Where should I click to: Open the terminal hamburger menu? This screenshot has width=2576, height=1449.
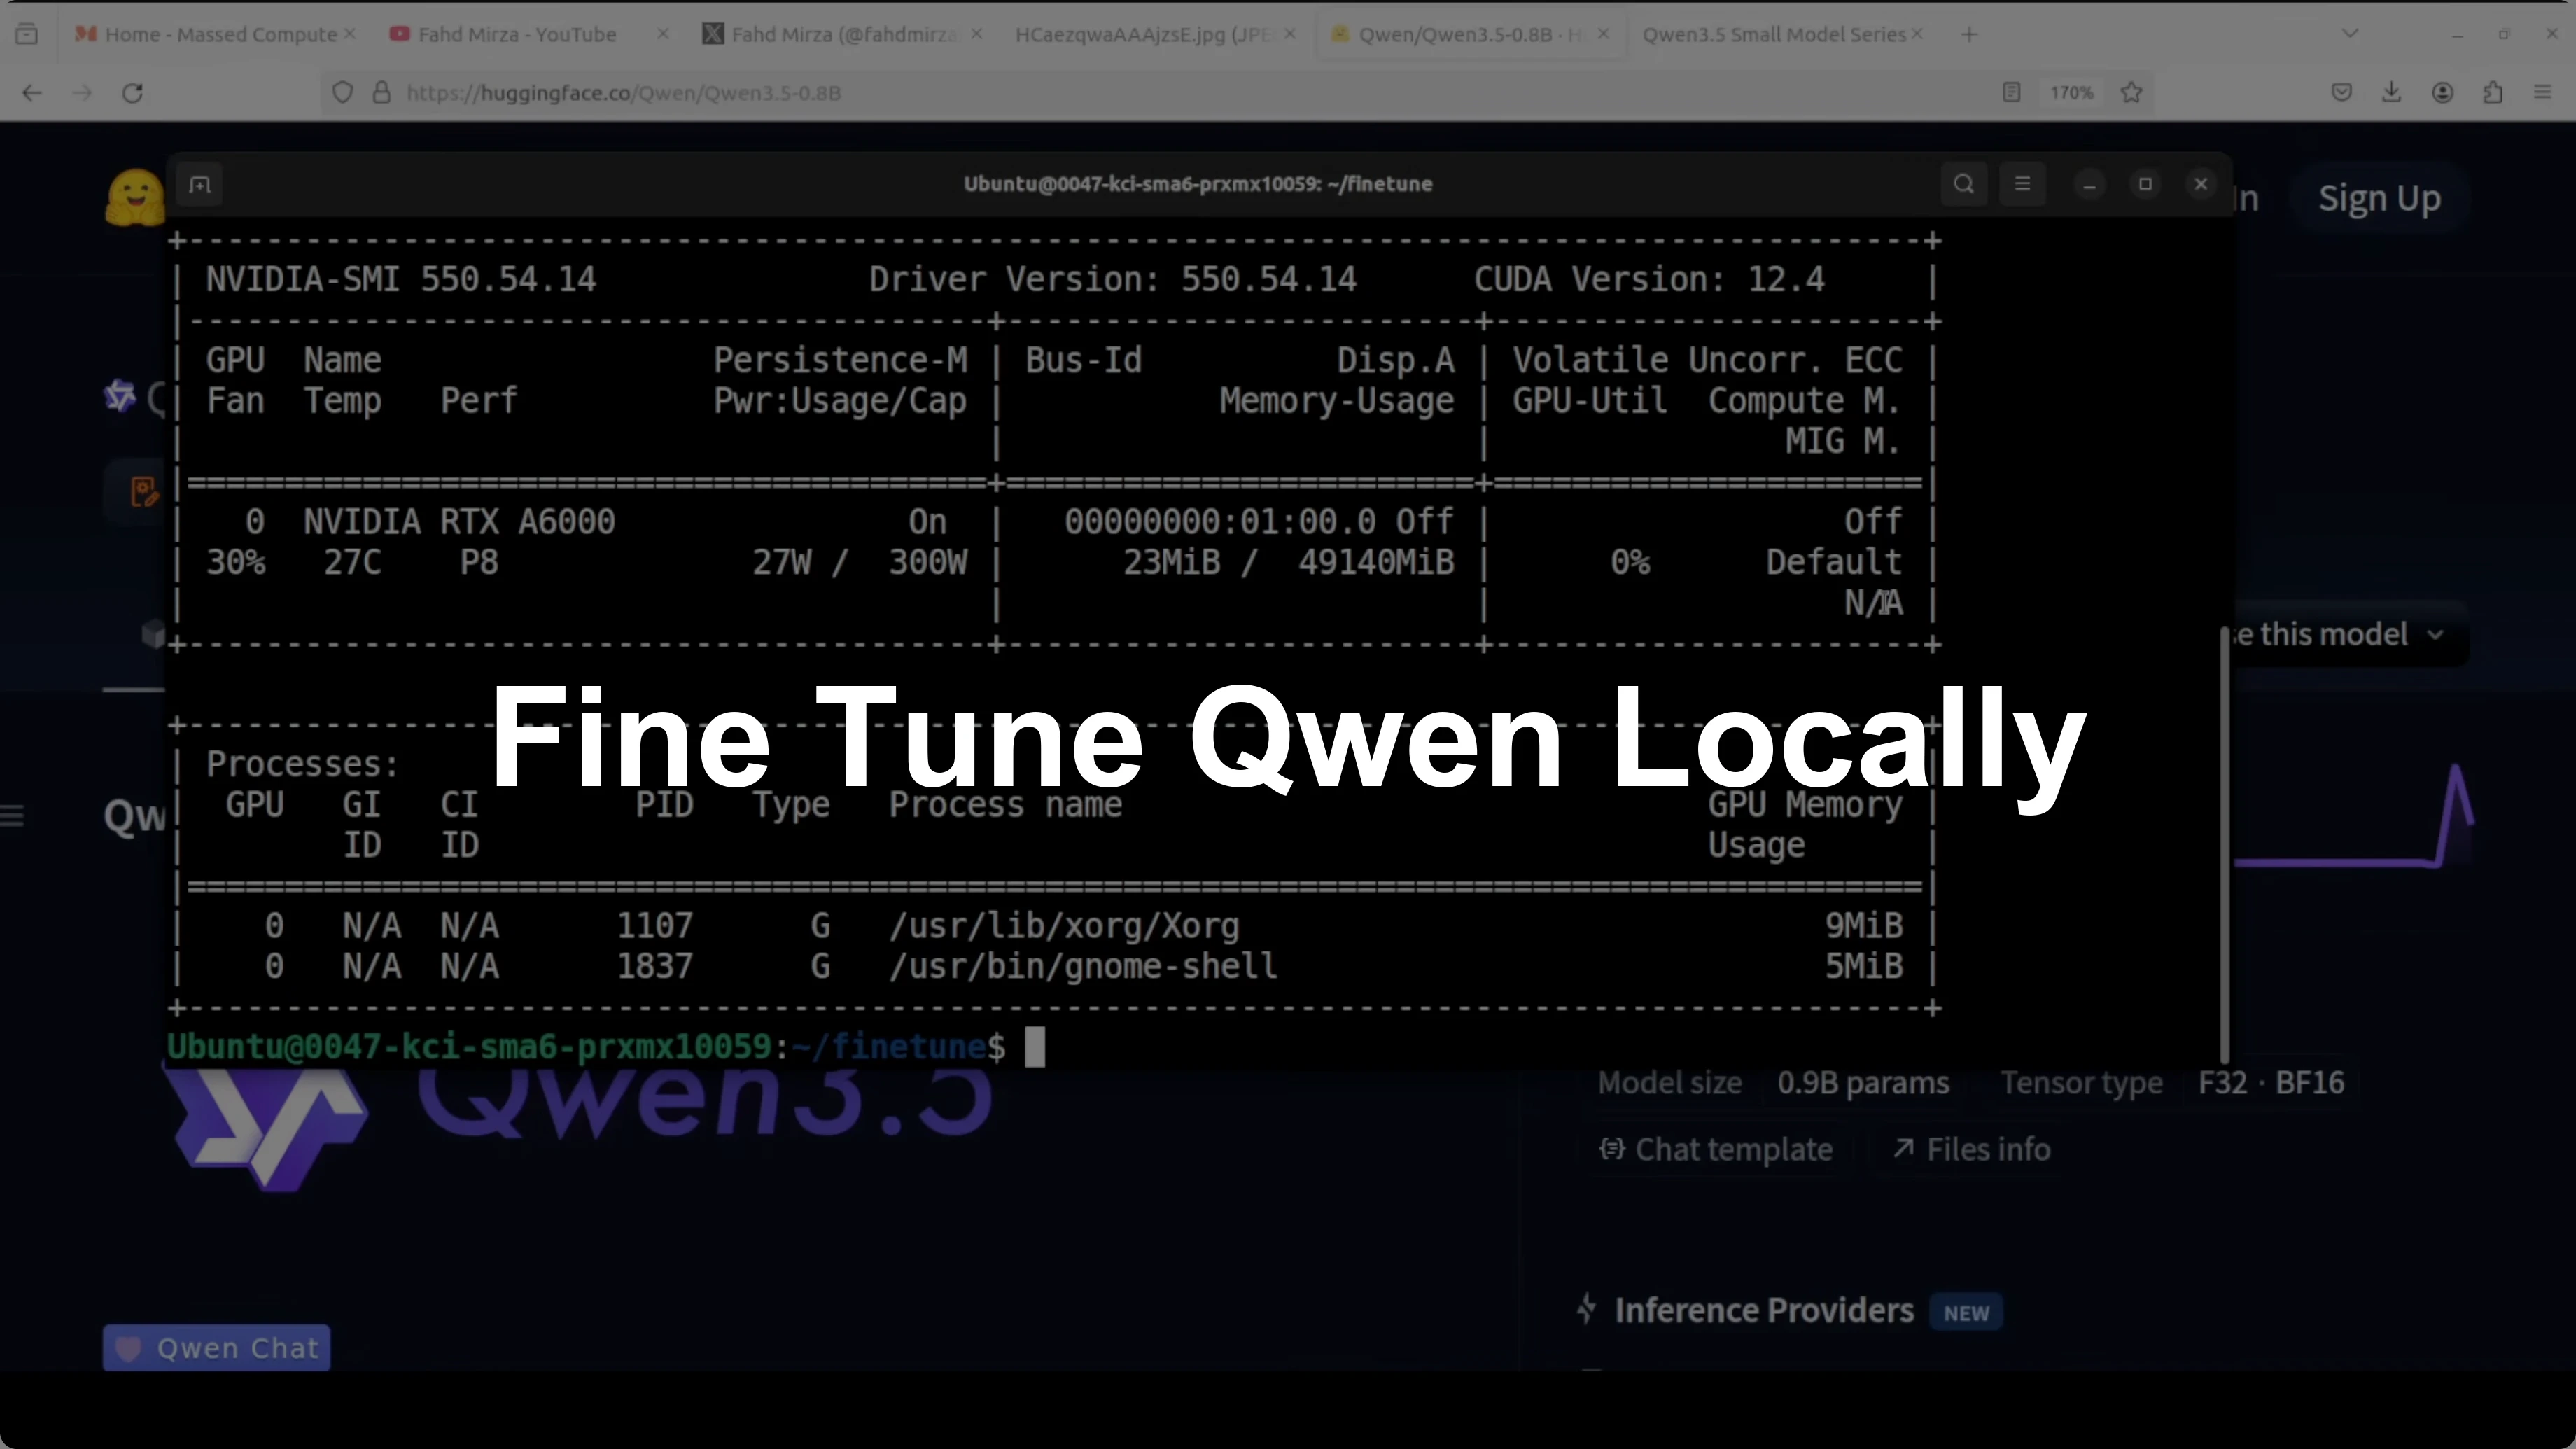coord(2022,184)
